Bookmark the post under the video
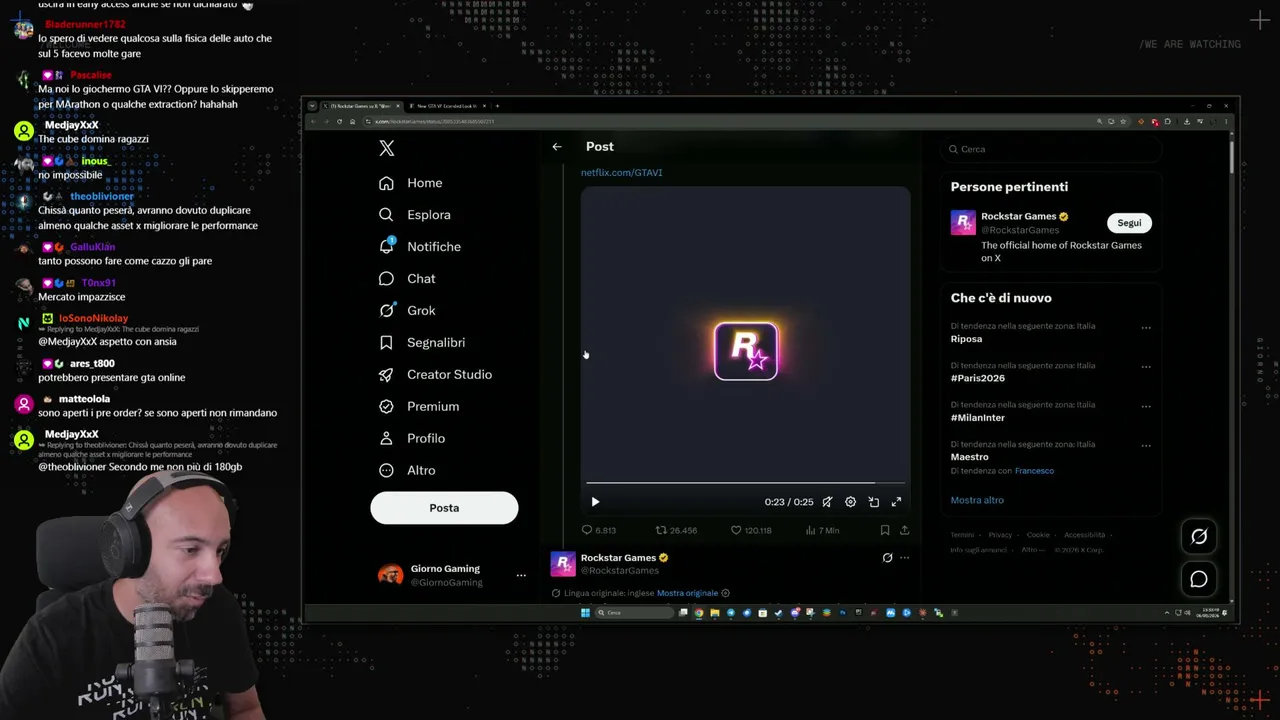Screen dimensions: 1280x720 click(x=884, y=531)
